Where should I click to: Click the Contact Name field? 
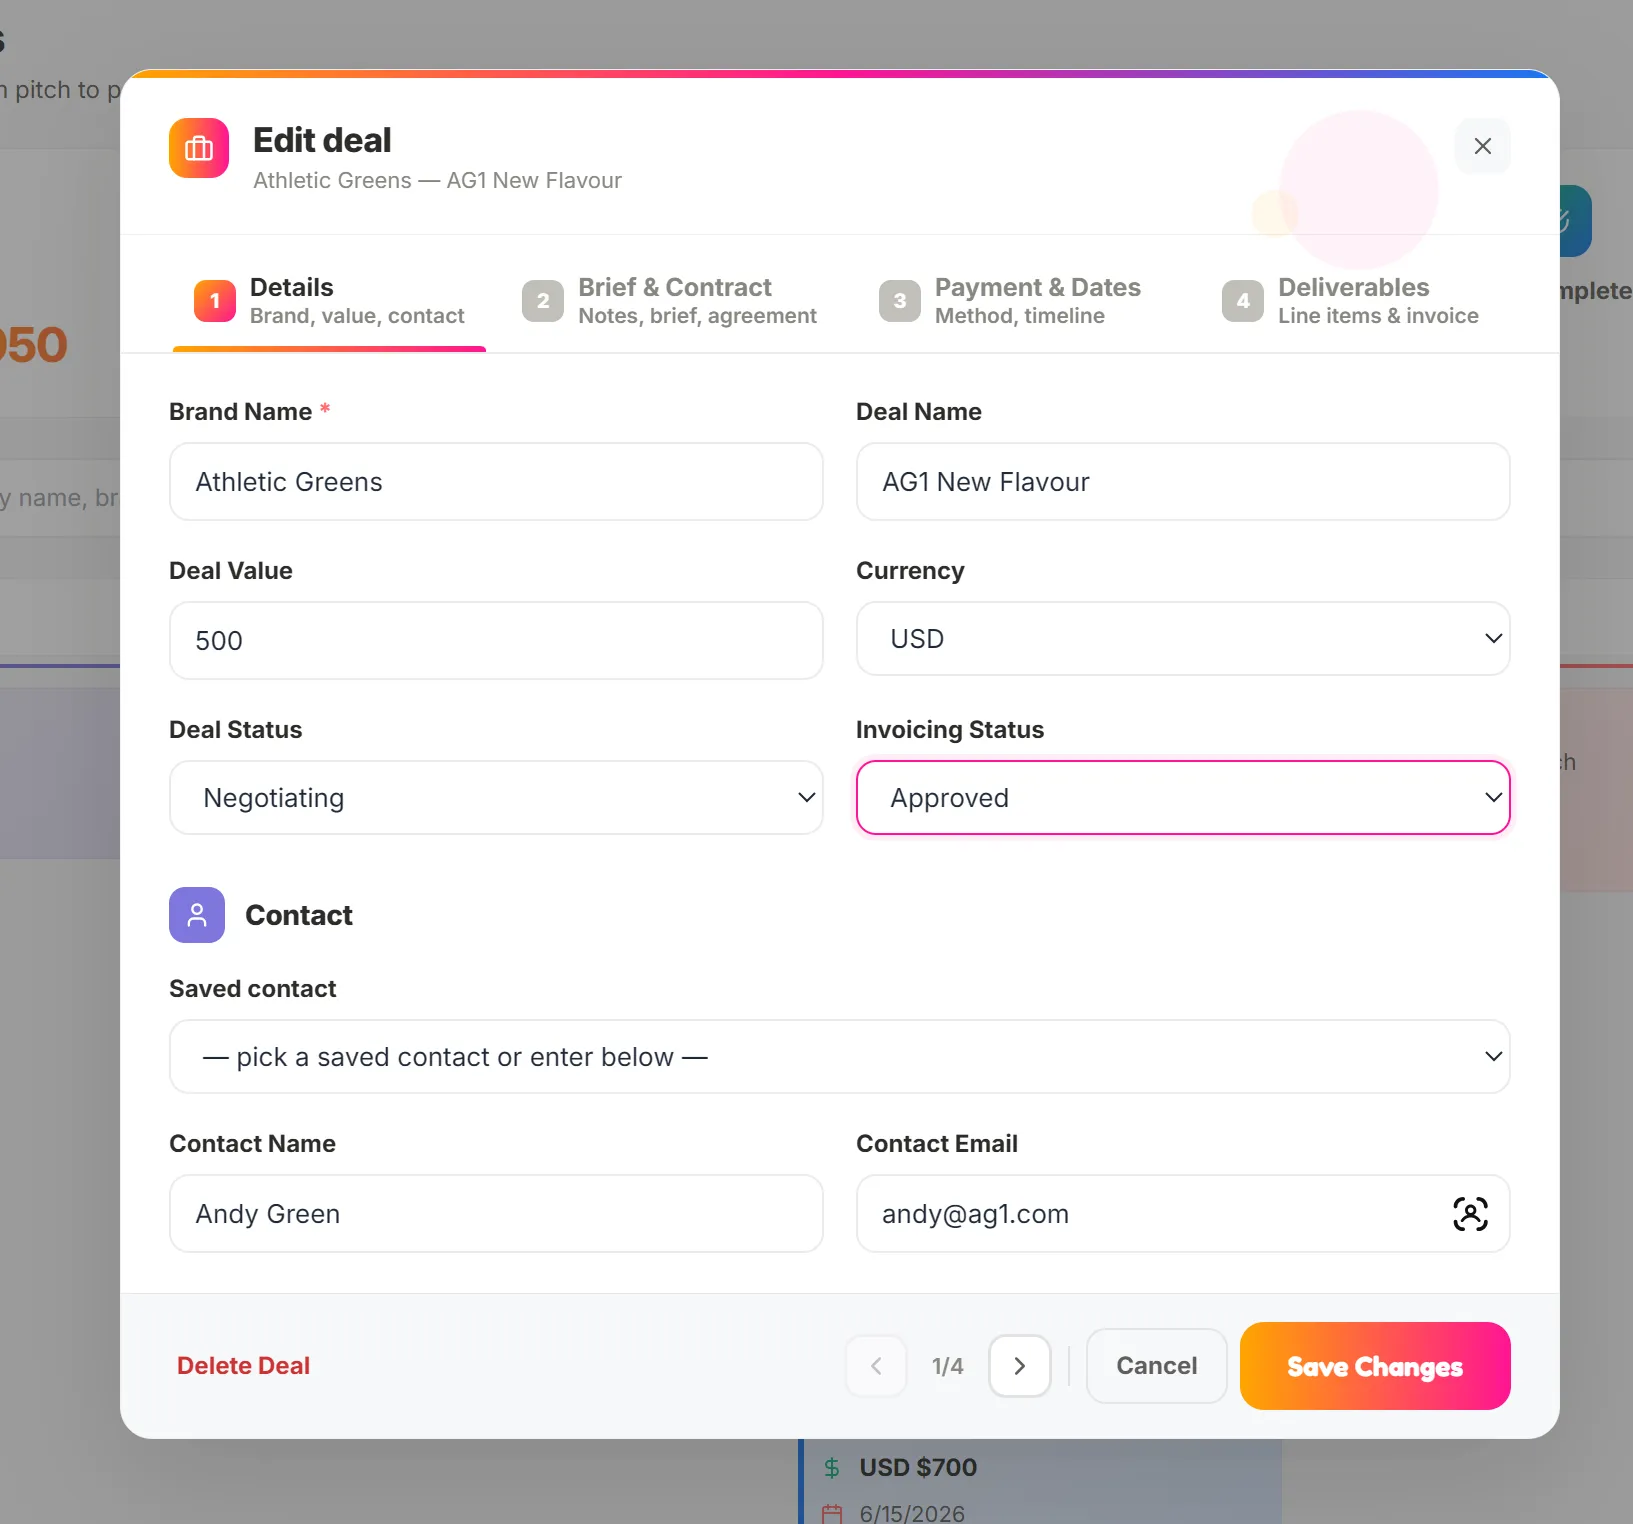[496, 1214]
